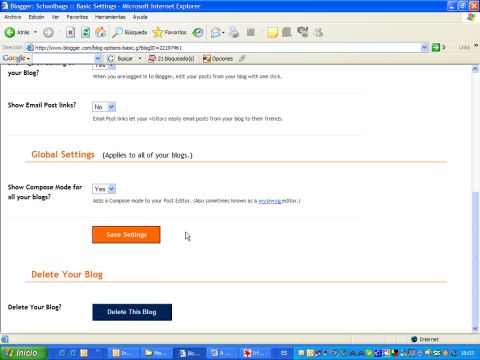This screenshot has height=360, width=480.
Task: Open the Show Email Post links dropdown
Action: coord(104,107)
